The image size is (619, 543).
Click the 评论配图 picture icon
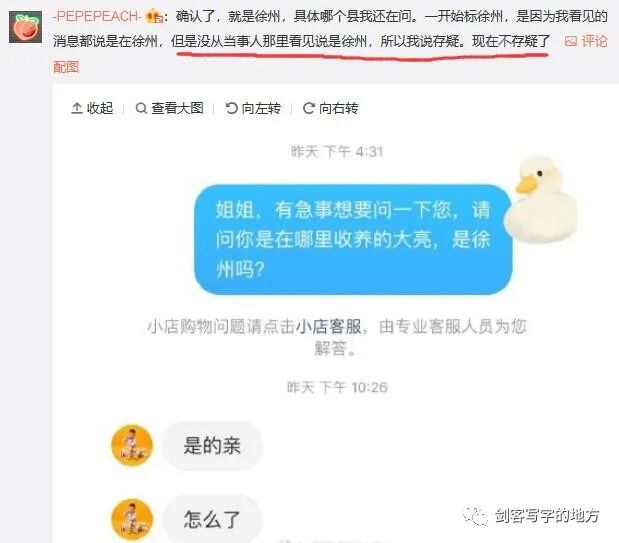571,41
